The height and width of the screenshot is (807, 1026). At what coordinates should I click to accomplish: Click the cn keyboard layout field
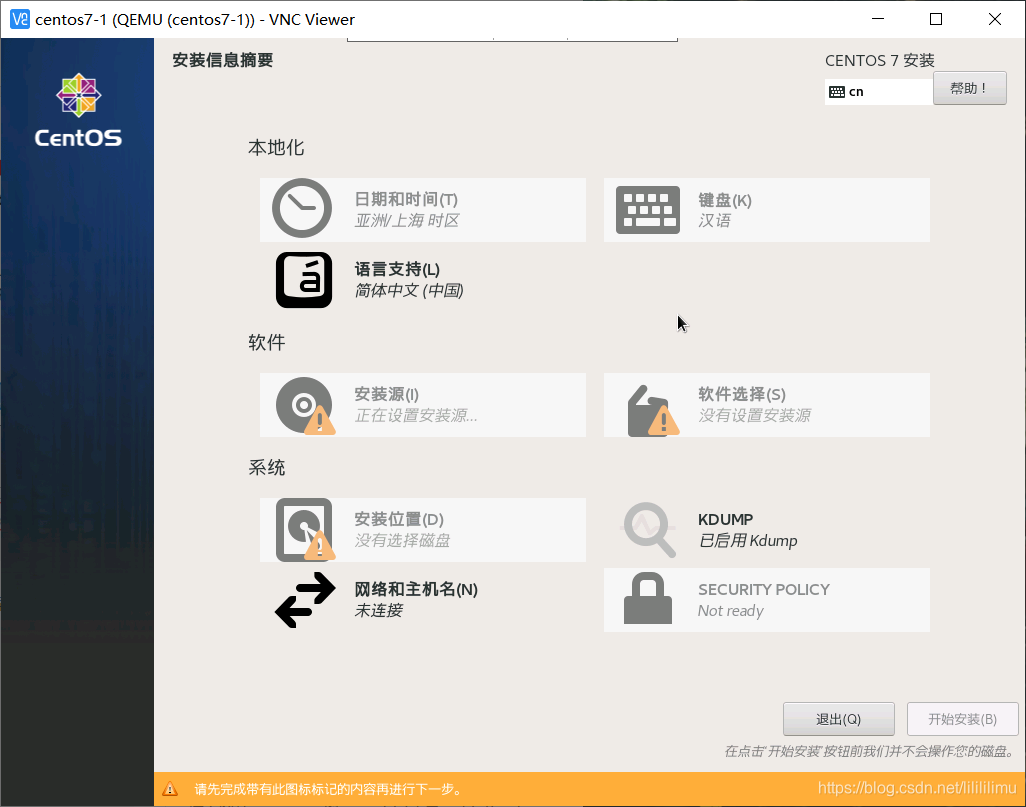pyautogui.click(x=879, y=92)
